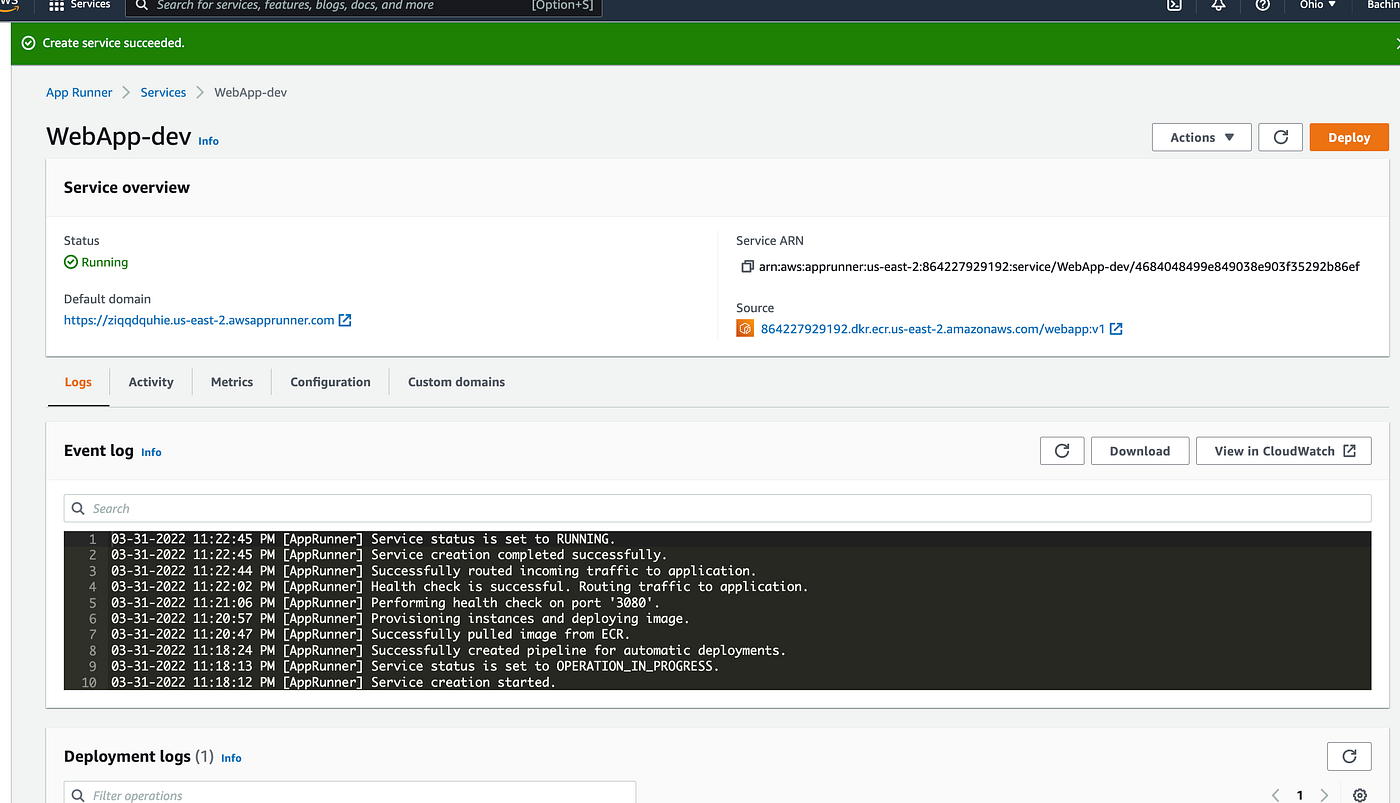1400x803 pixels.
Task: Copy the service ARN with copy icon
Action: pyautogui.click(x=746, y=267)
